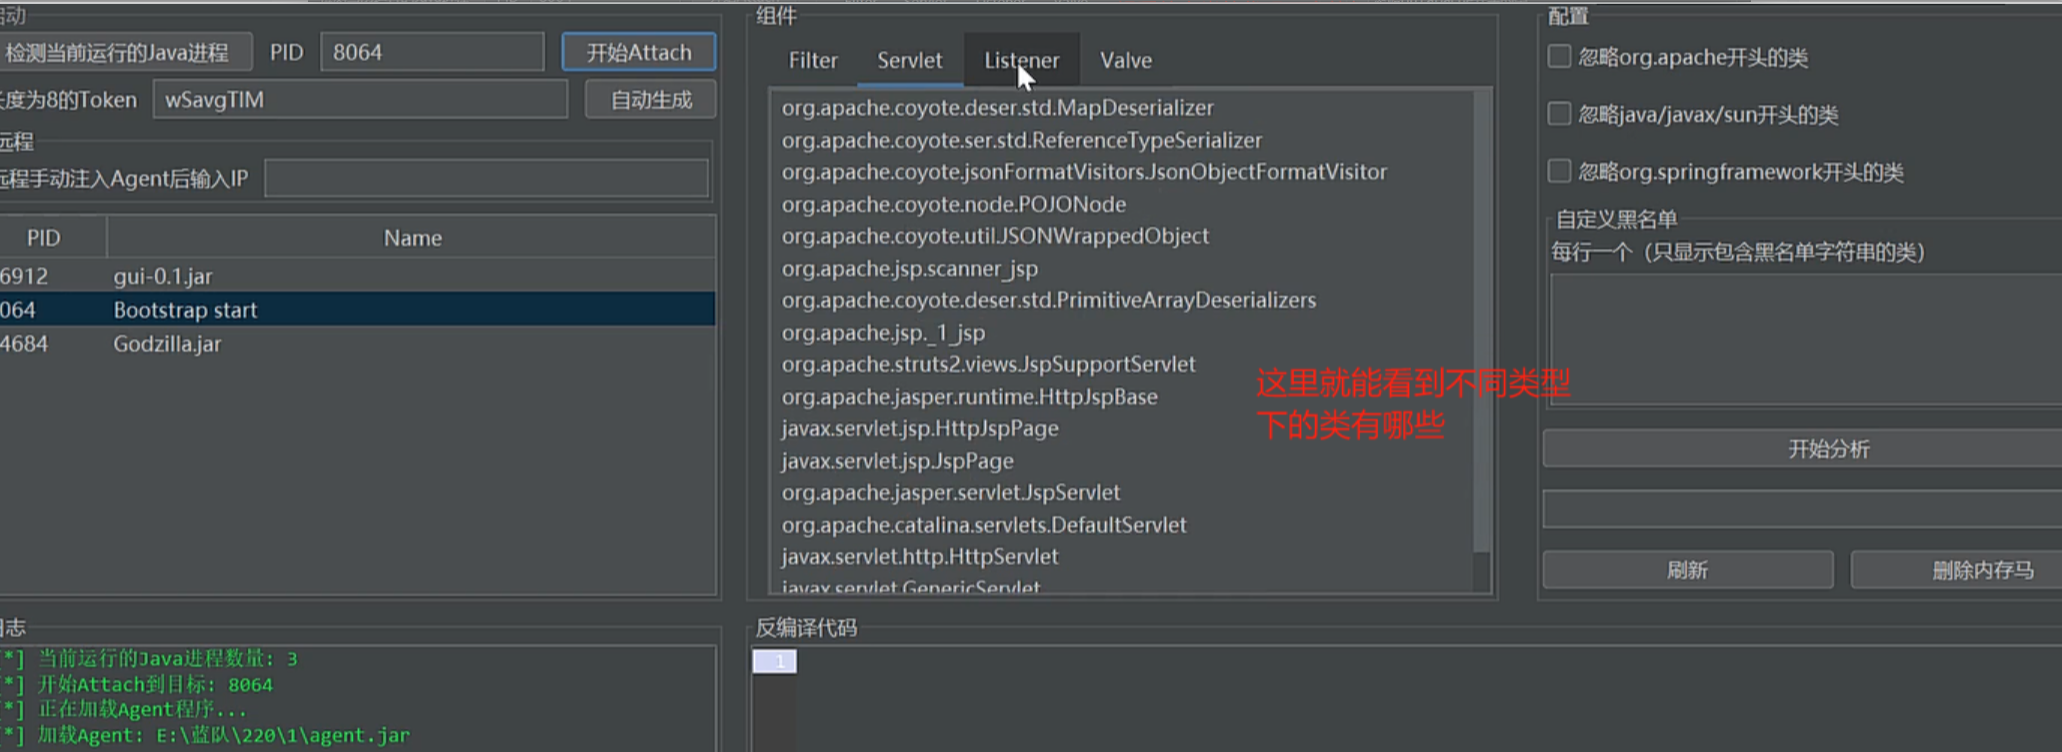Image resolution: width=2062 pixels, height=752 pixels.
Task: Click the Name column header
Action: (x=412, y=238)
